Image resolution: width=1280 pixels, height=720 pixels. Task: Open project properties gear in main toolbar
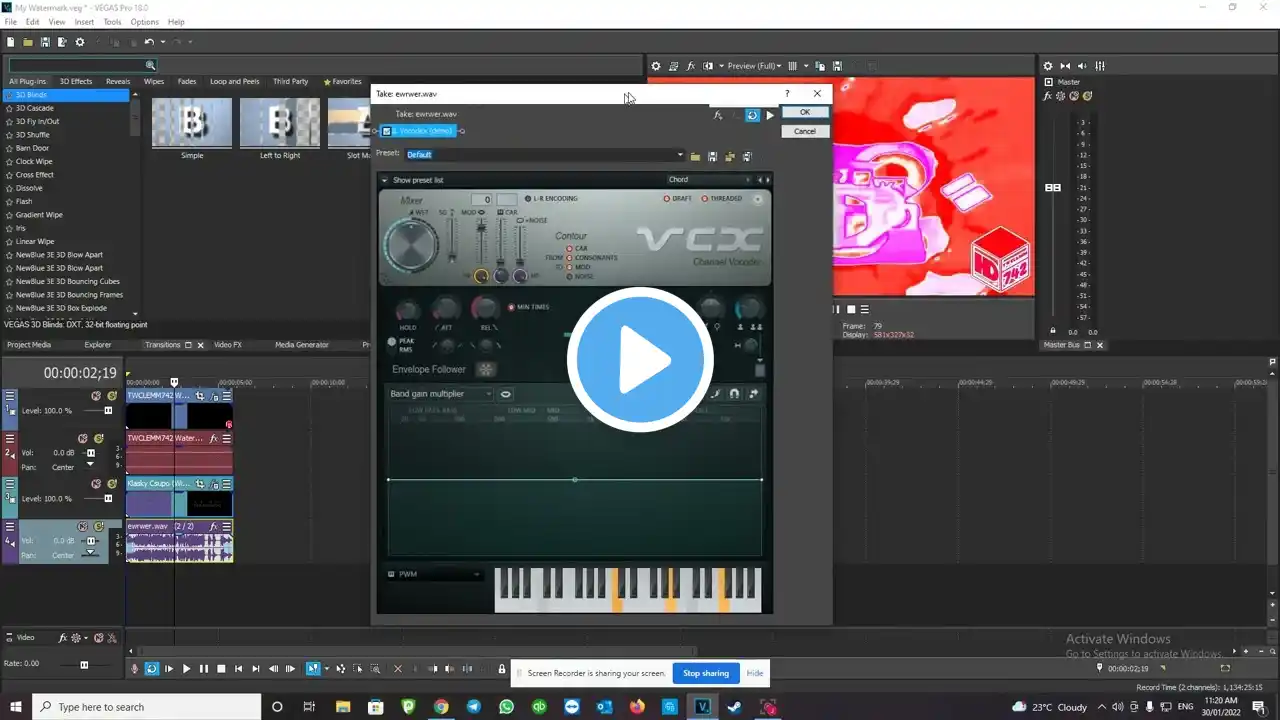tap(80, 42)
